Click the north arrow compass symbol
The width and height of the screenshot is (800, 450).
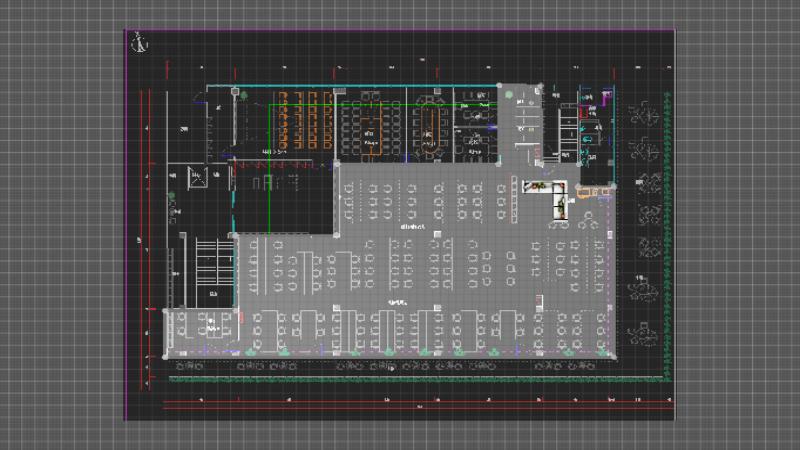click(x=140, y=41)
